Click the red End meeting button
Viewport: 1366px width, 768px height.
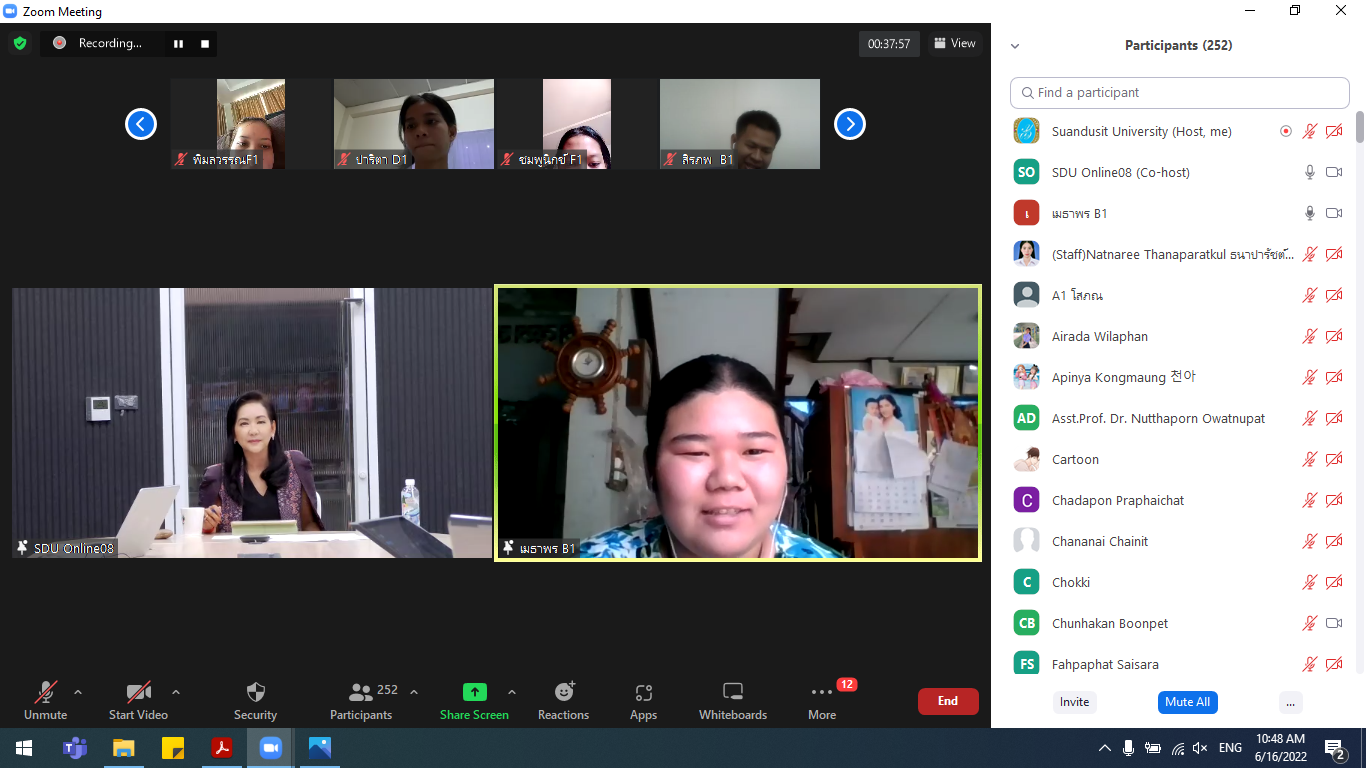tap(947, 701)
